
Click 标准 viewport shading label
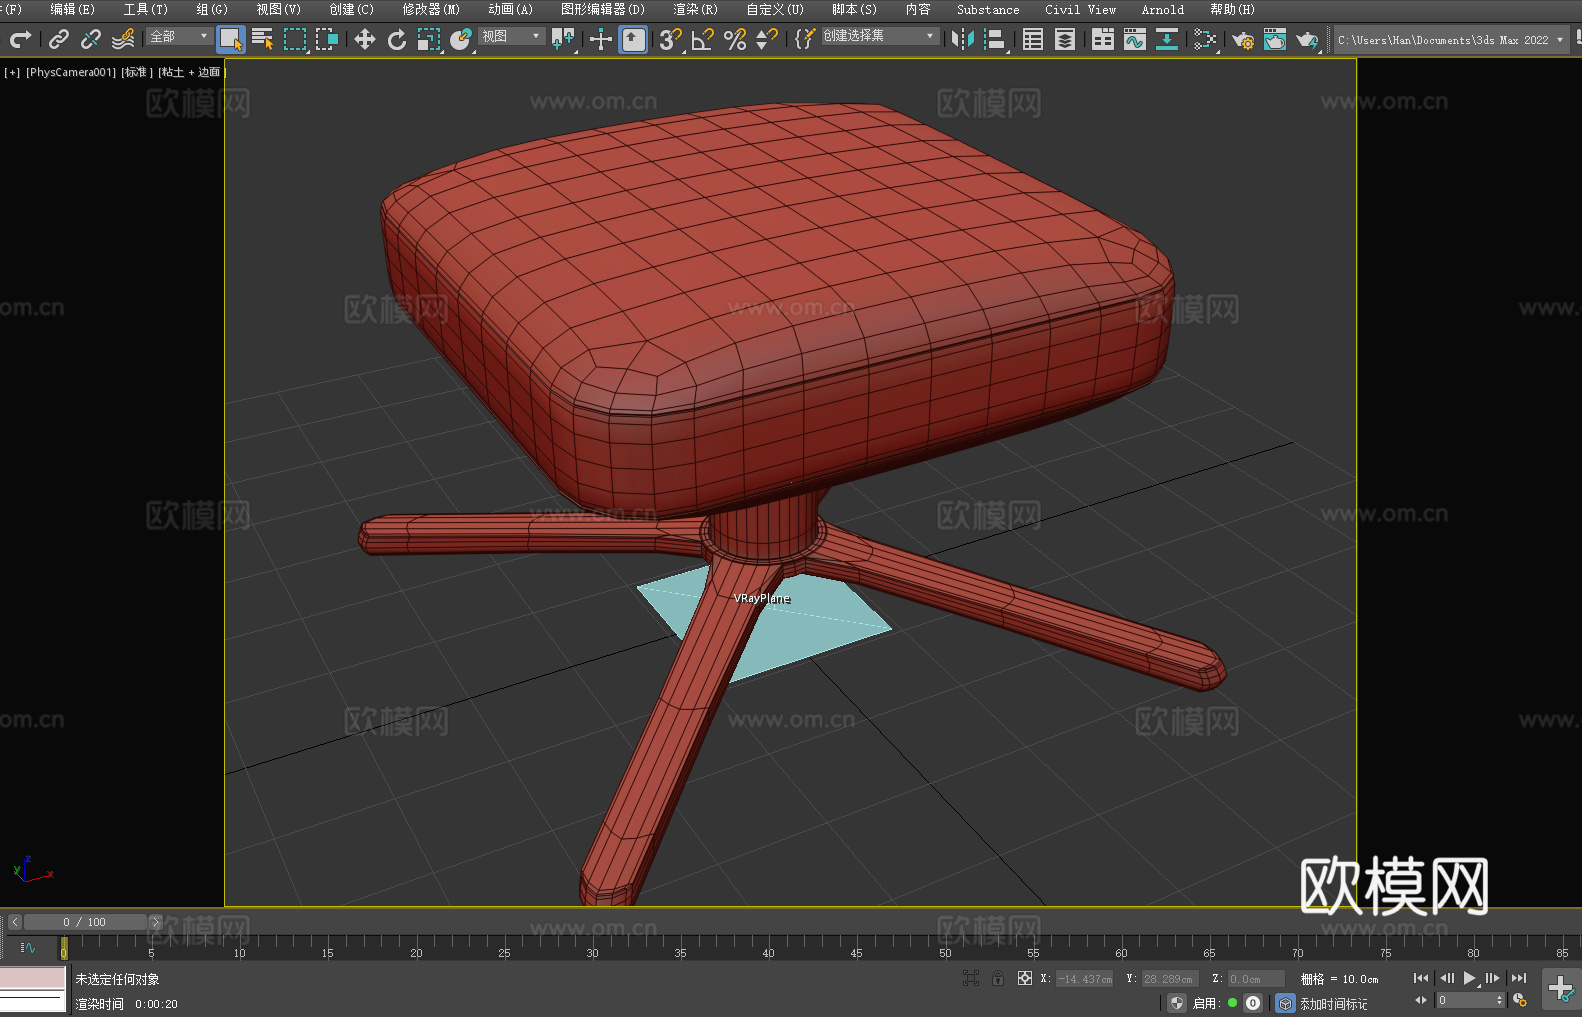pyautogui.click(x=137, y=72)
